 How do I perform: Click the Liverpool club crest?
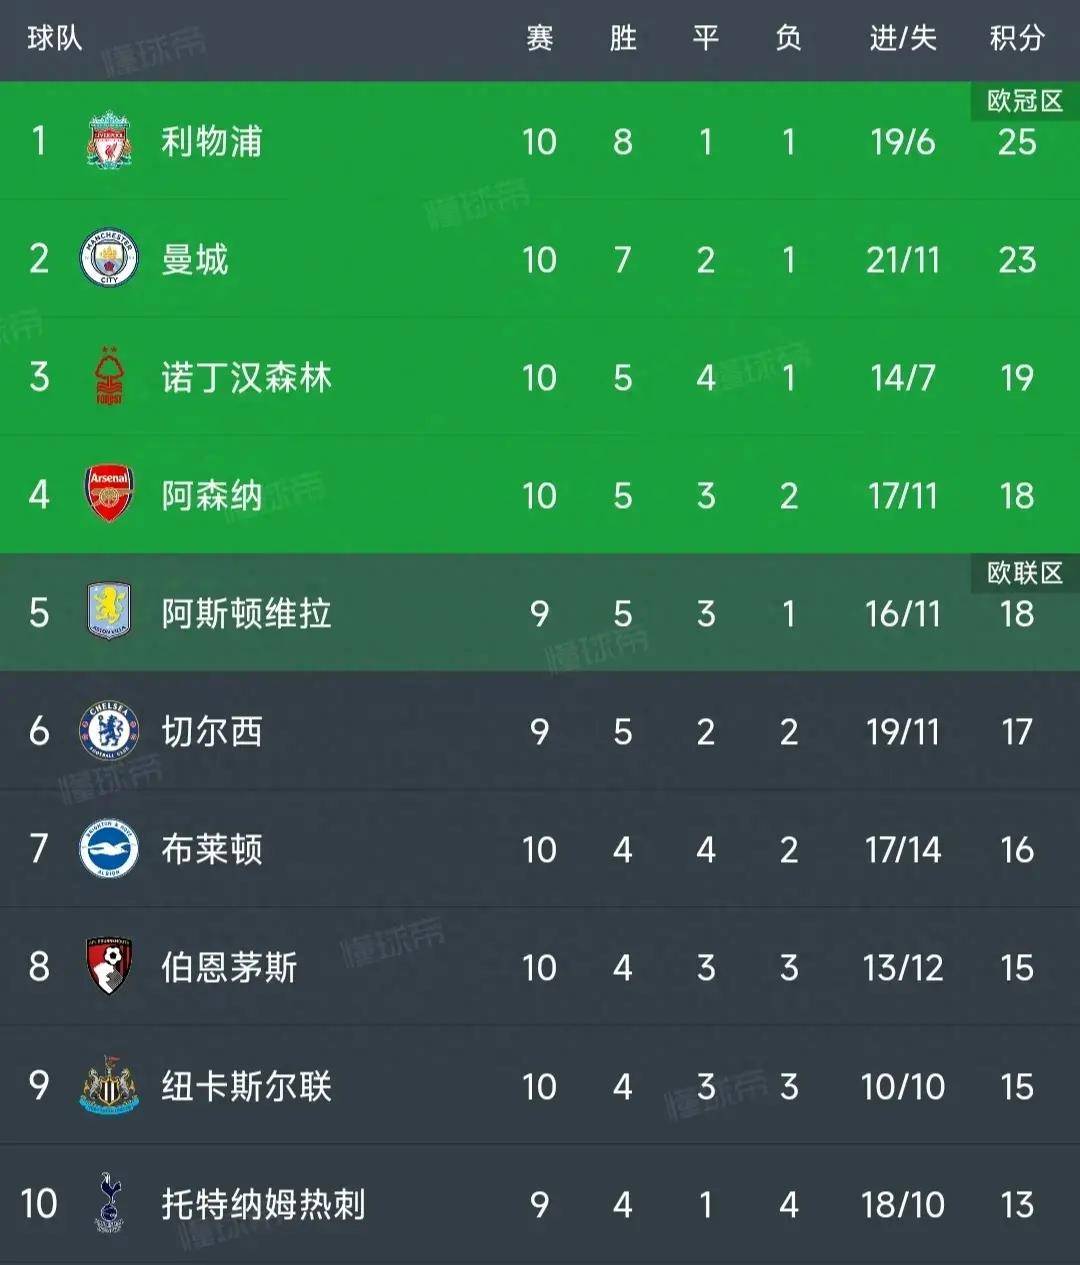pyautogui.click(x=109, y=141)
